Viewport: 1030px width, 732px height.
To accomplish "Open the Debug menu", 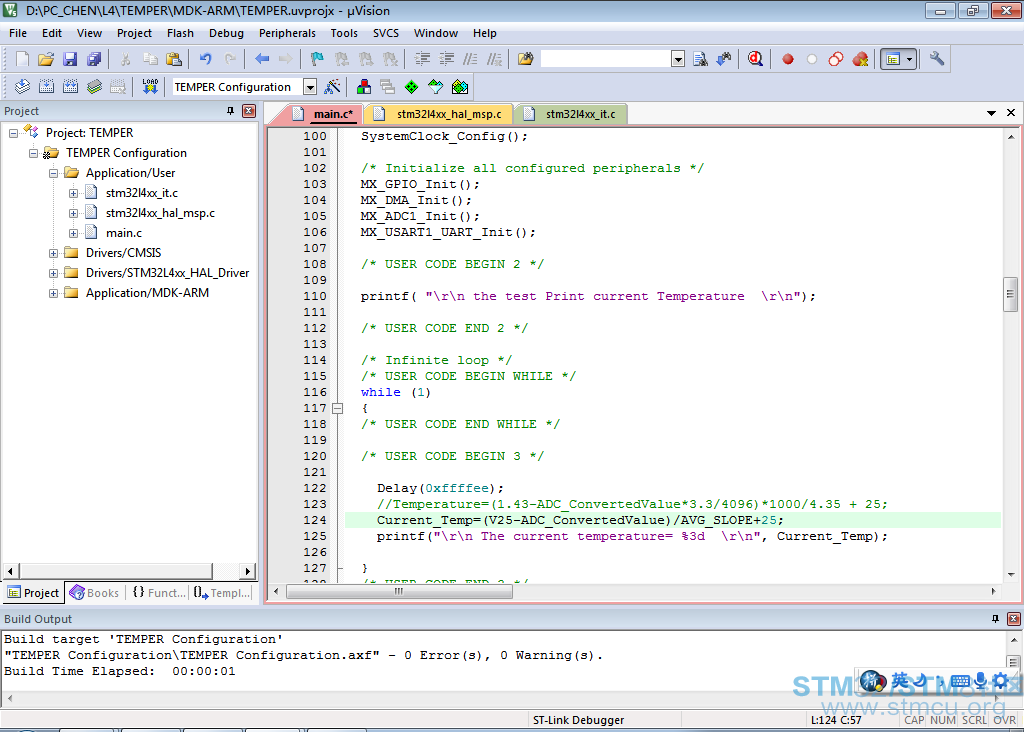I will point(226,33).
